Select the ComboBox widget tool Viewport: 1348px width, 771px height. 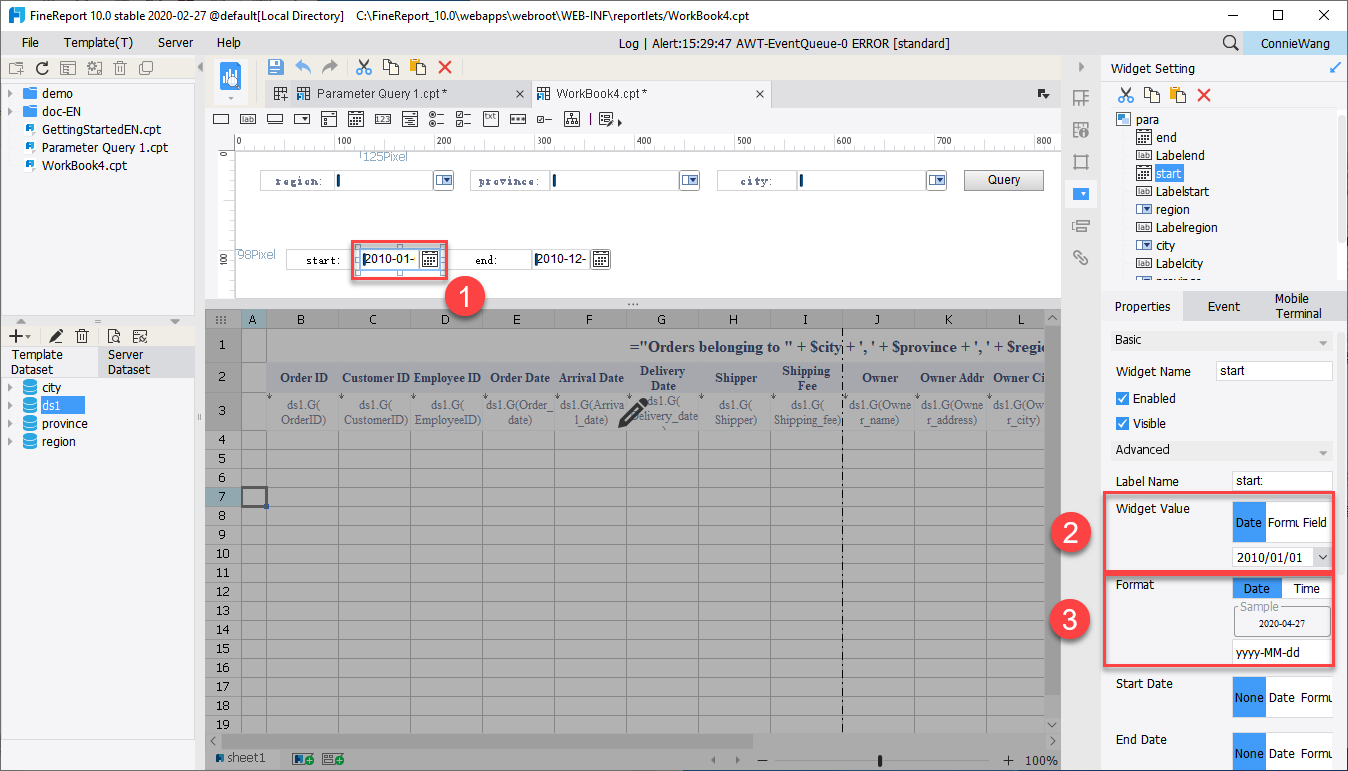[301, 118]
